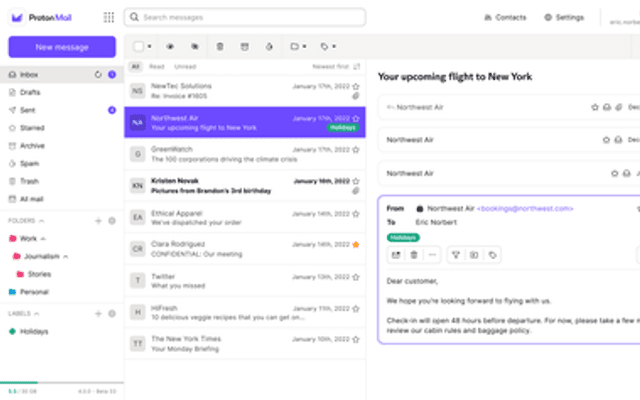Collapse the Work folder

pos(43,239)
